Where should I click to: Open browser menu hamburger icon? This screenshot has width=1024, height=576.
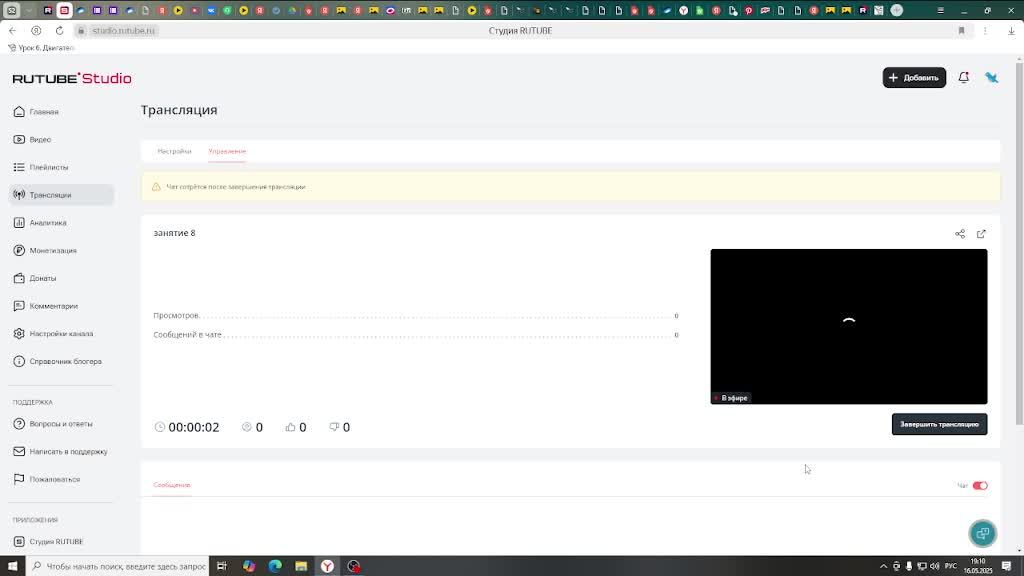[x=940, y=10]
